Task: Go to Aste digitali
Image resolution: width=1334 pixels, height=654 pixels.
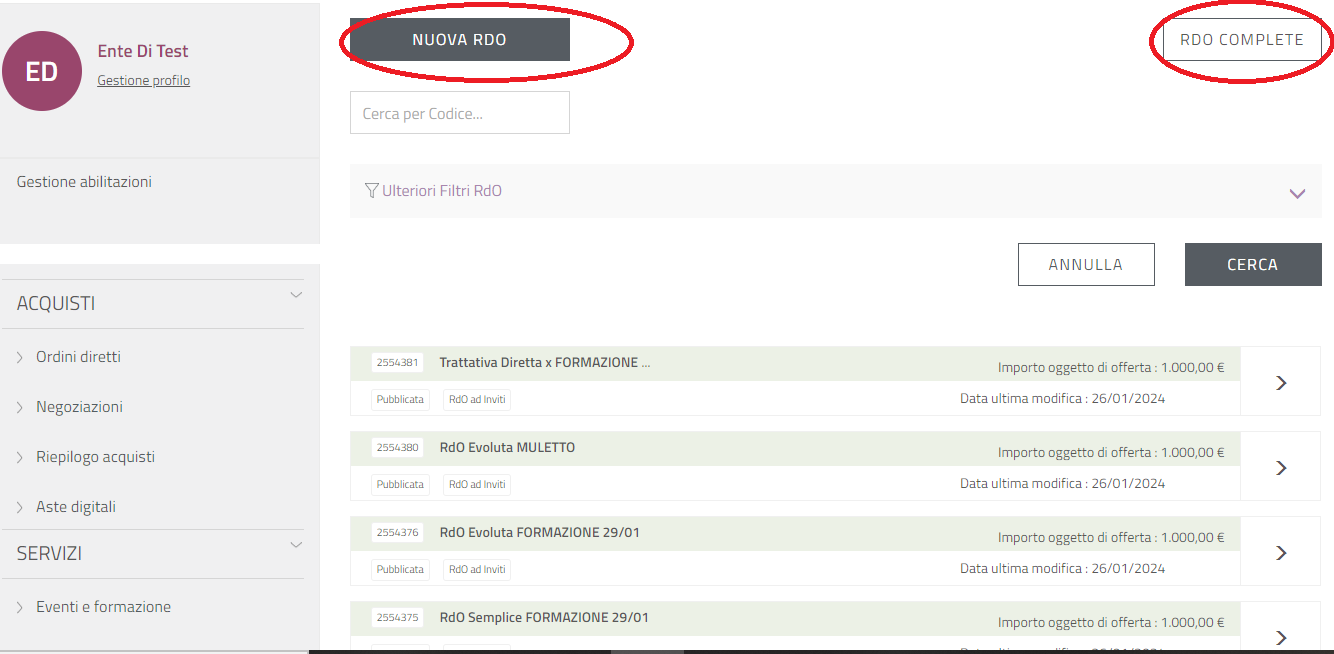Action: tap(76, 507)
